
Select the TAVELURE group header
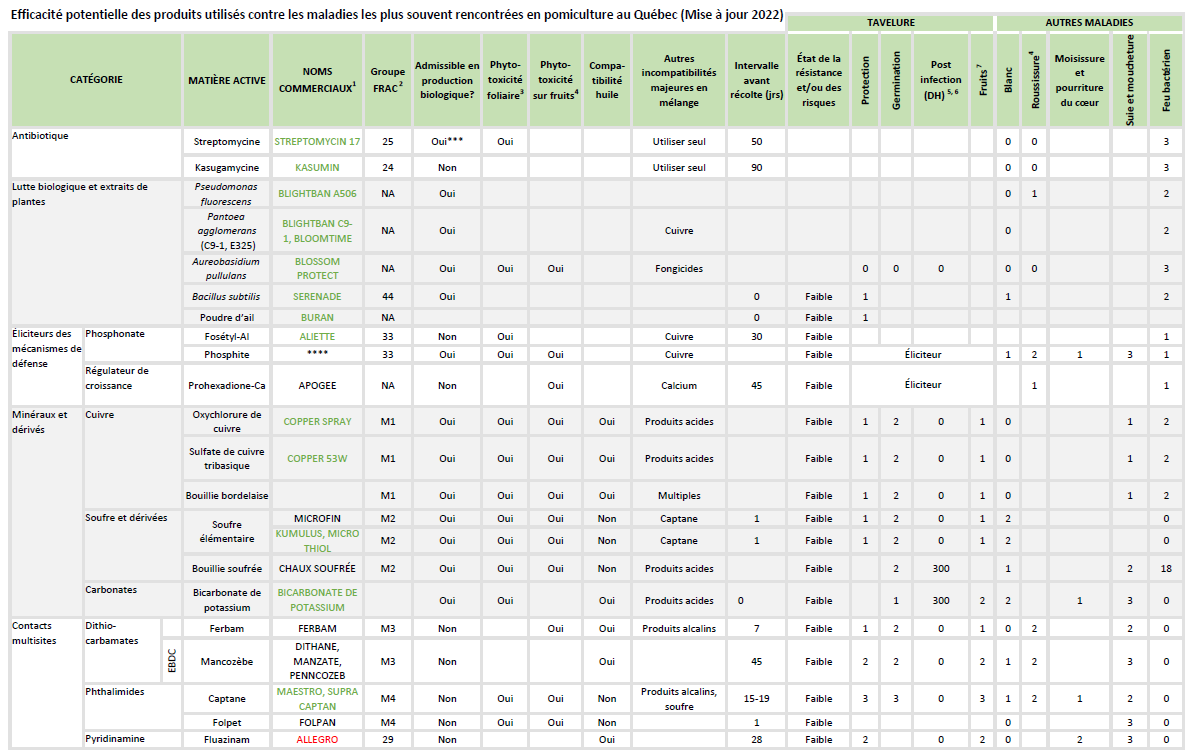pos(890,22)
